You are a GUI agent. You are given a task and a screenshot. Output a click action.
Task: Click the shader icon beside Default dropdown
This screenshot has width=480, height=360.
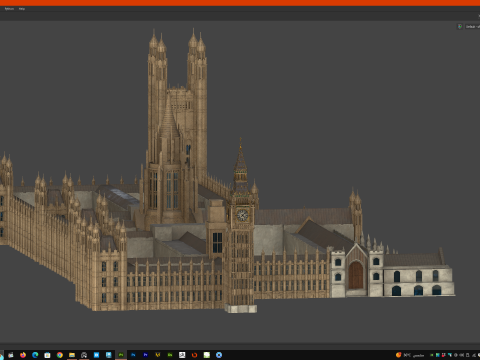(x=460, y=26)
